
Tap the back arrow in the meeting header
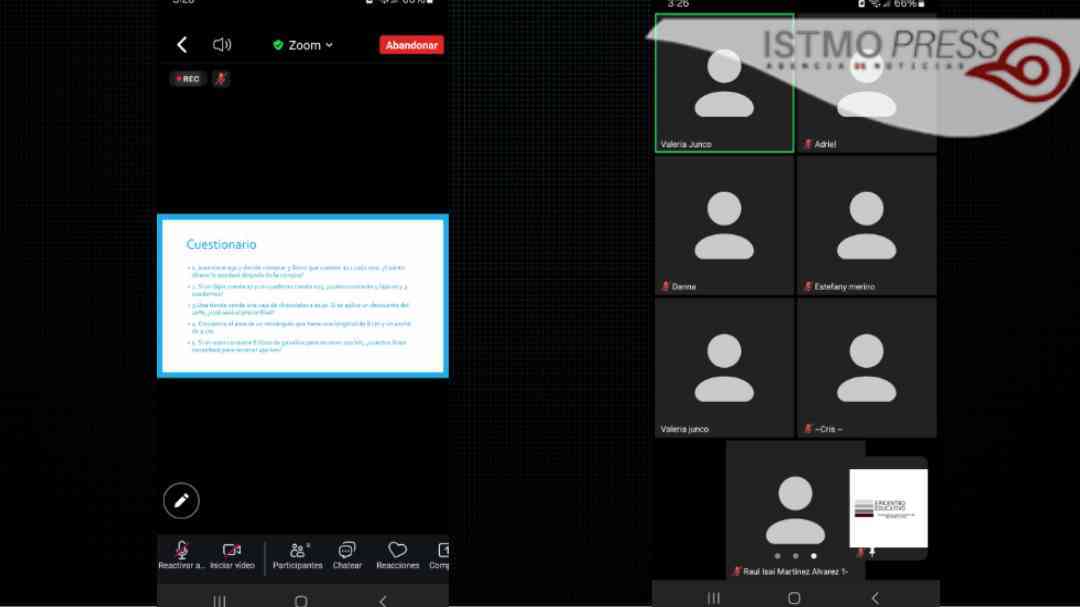coord(182,45)
